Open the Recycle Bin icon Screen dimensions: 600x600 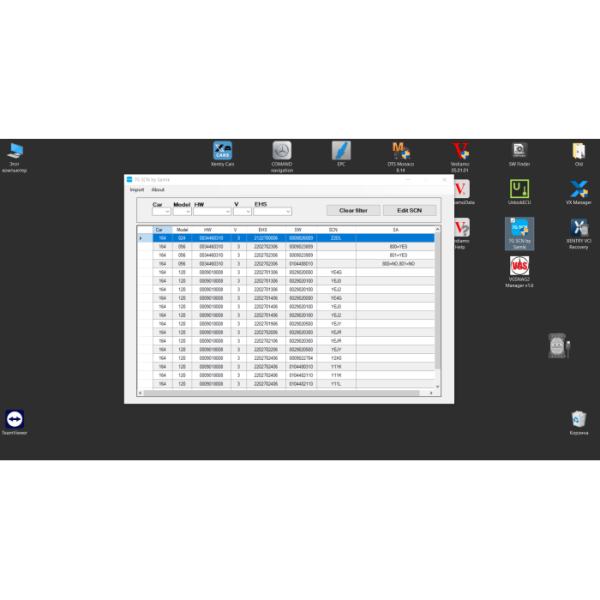click(x=578, y=419)
